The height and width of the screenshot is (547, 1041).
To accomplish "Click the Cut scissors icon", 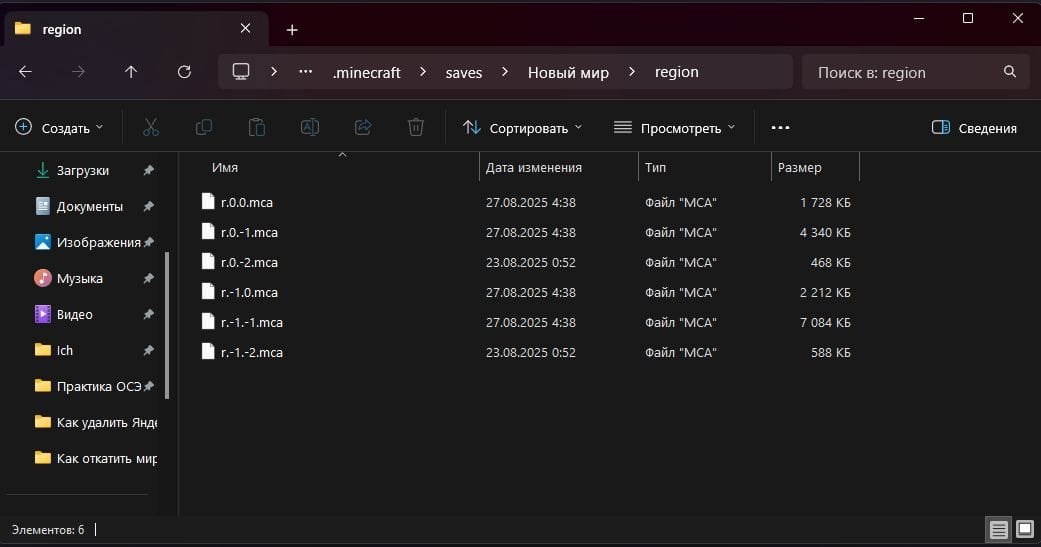I will (151, 127).
